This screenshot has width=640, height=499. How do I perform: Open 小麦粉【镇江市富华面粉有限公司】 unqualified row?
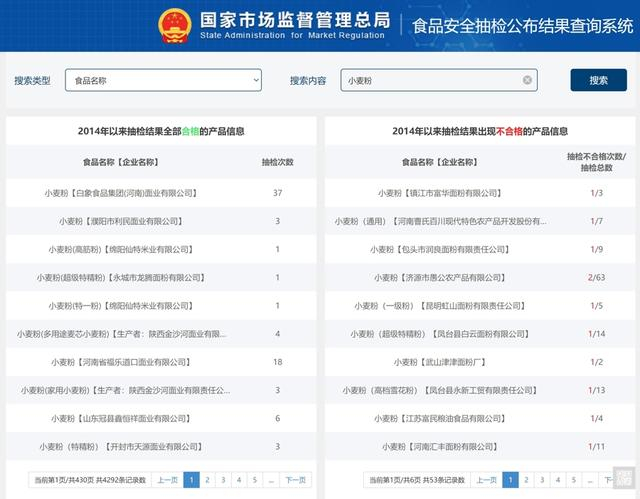coord(480,193)
